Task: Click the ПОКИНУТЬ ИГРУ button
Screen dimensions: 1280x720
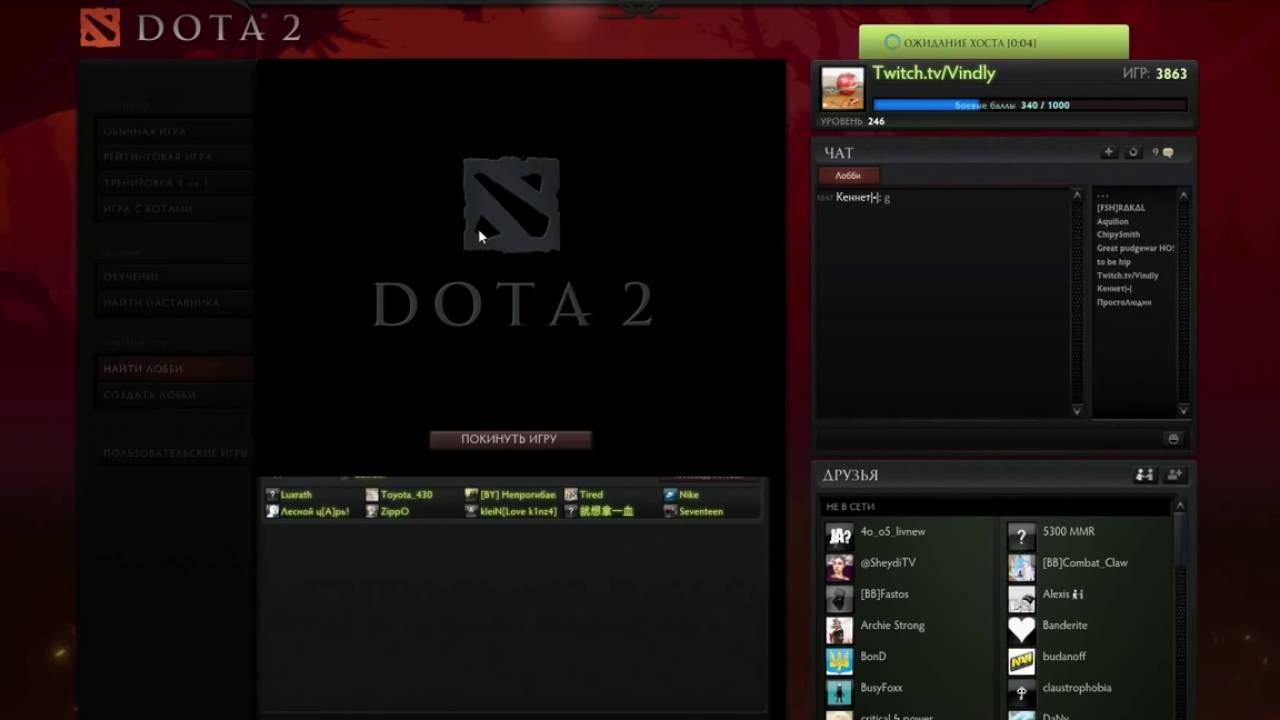Action: tap(510, 439)
